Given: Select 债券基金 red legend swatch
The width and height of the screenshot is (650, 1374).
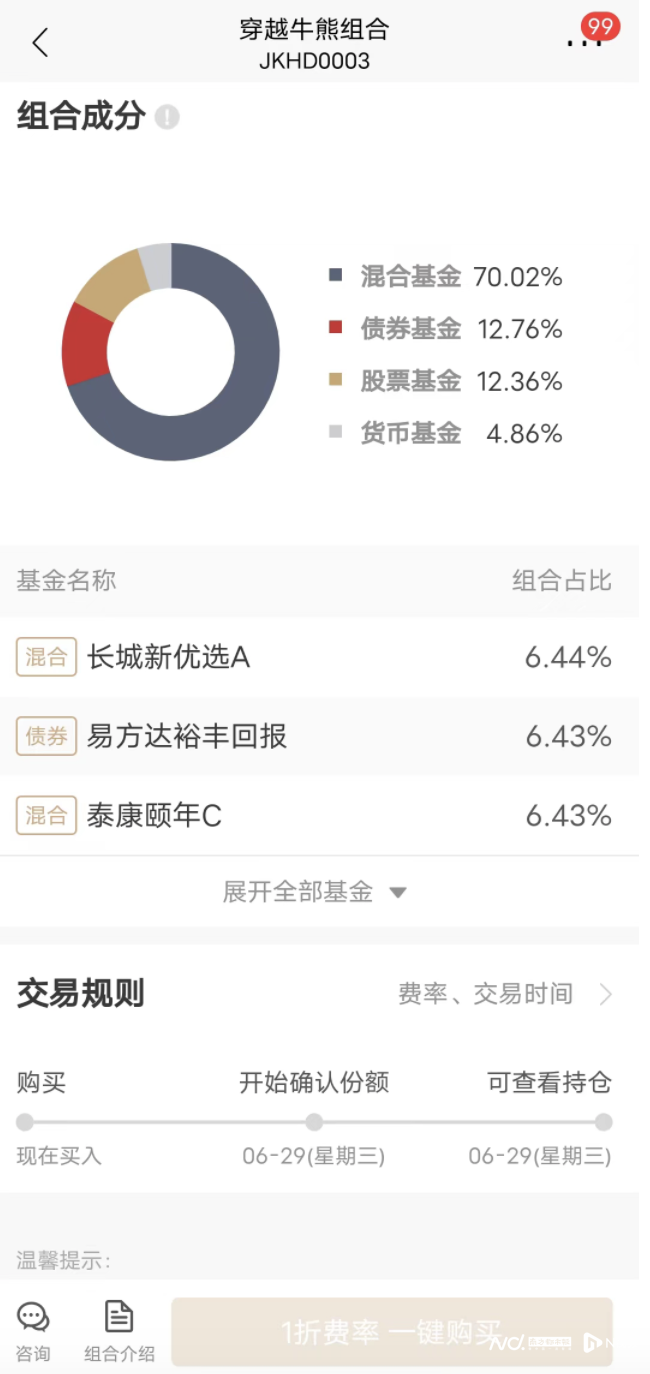Looking at the screenshot, I should [x=335, y=328].
